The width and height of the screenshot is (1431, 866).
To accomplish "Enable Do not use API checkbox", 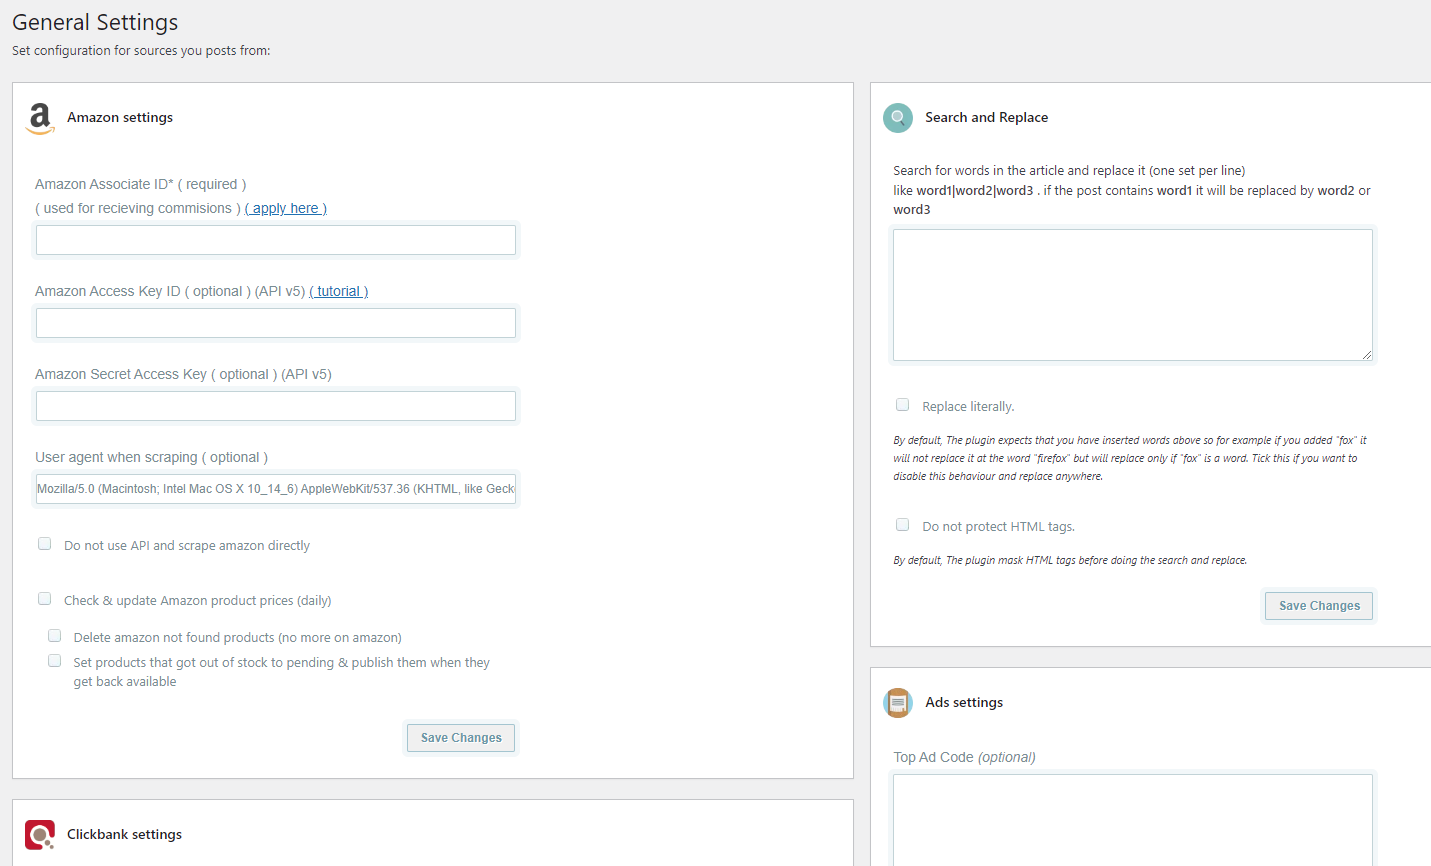I will [45, 544].
